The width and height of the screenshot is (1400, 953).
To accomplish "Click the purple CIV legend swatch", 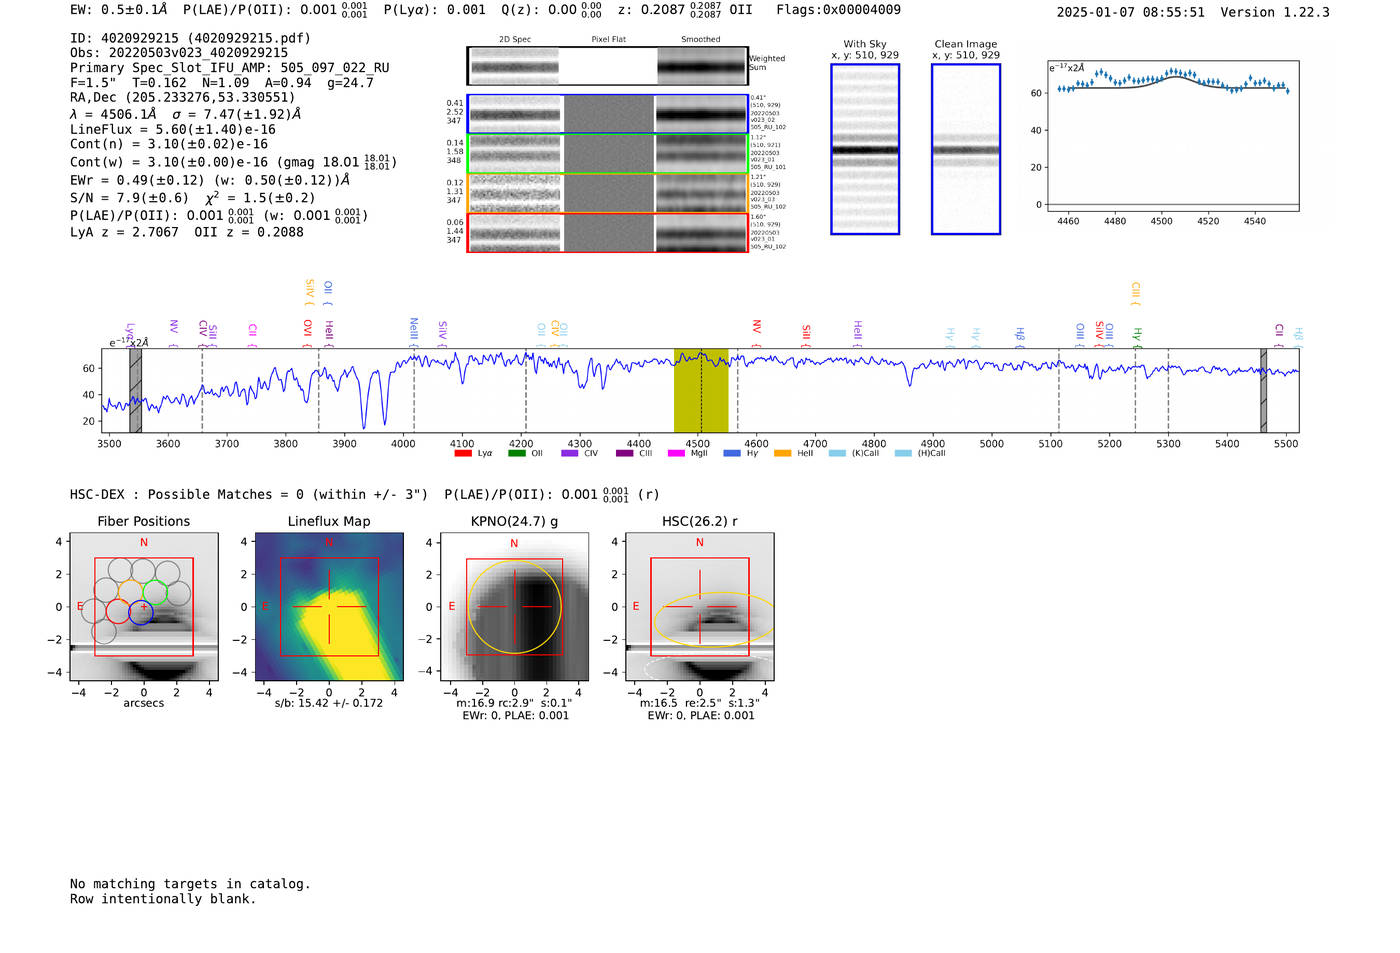I will point(570,453).
